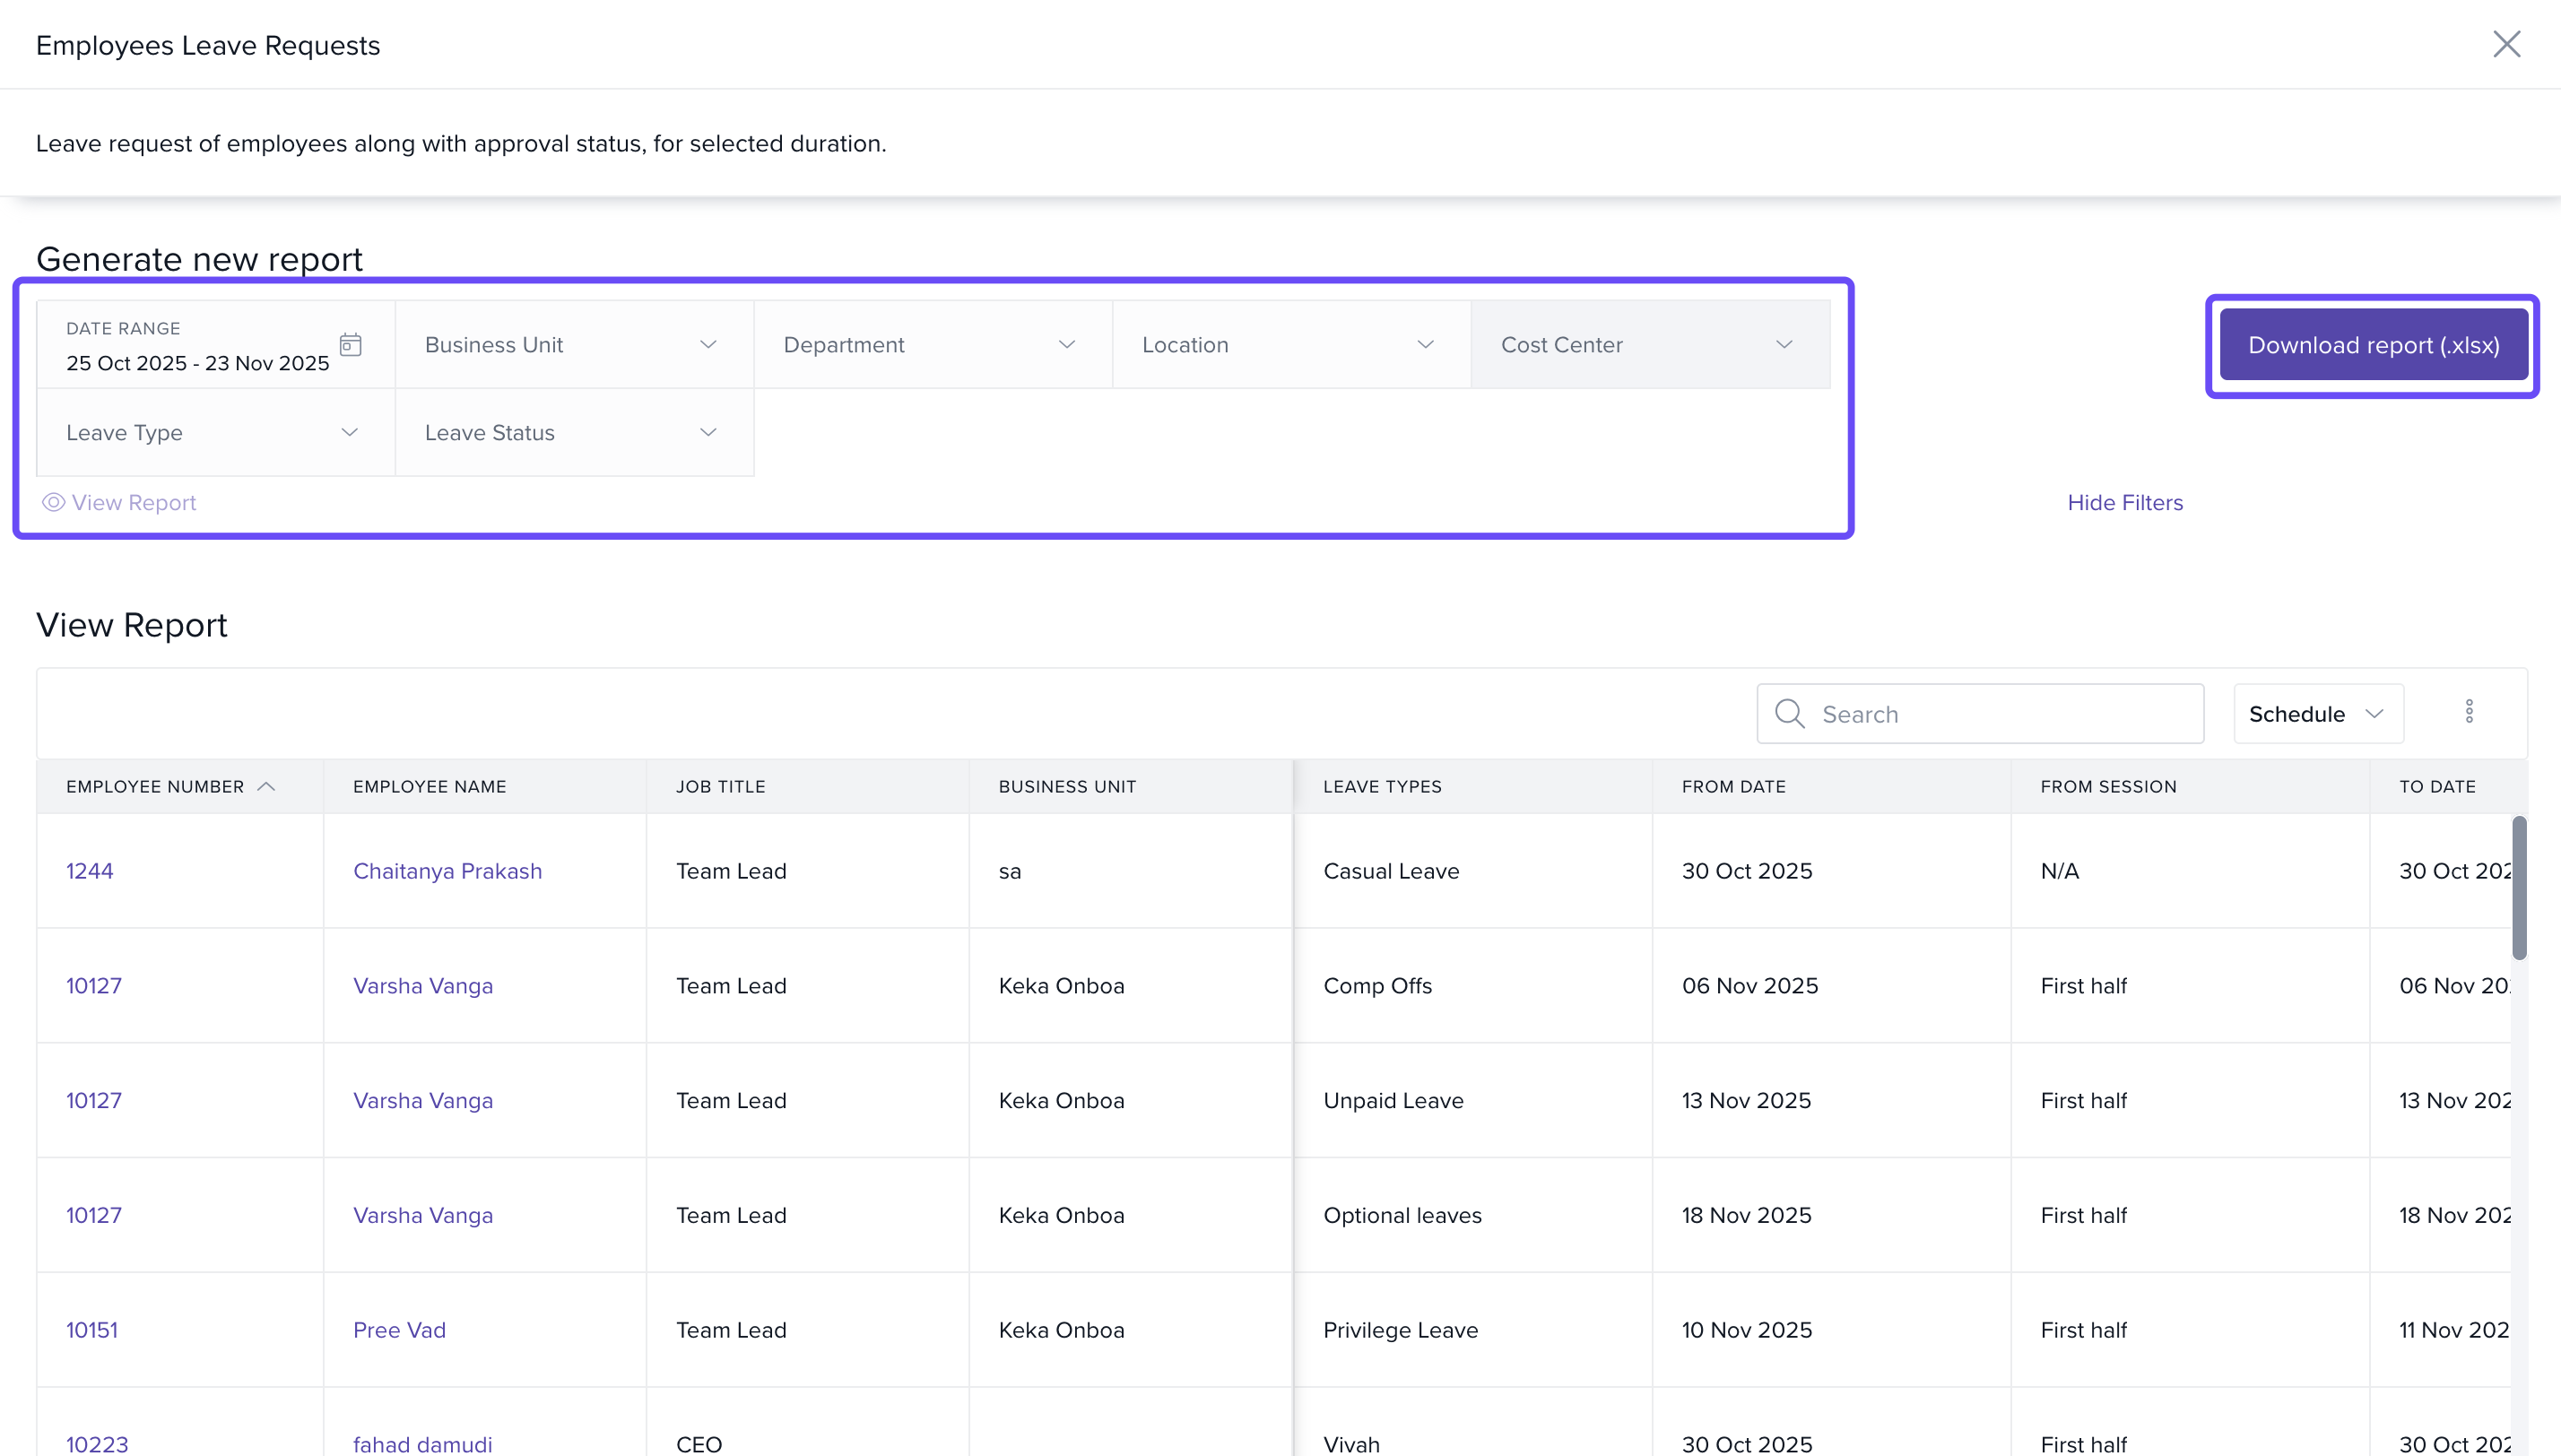Open the three-dot table options menu
The height and width of the screenshot is (1456, 2561).
coord(2469,712)
